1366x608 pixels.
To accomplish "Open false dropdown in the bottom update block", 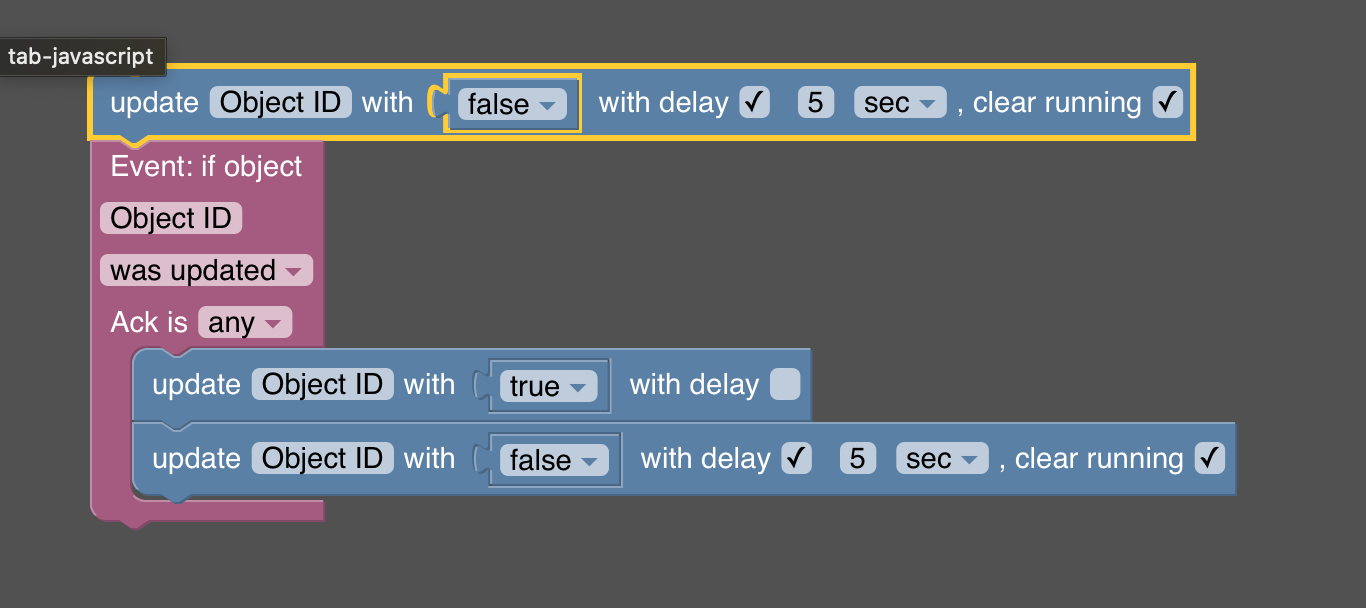I will pyautogui.click(x=553, y=460).
